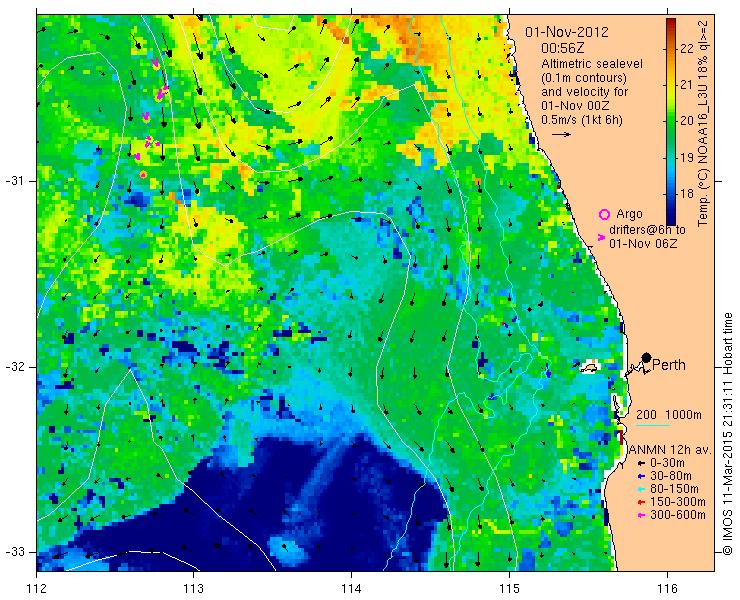Click the Perth city label
740x600 pixels.
(668, 365)
